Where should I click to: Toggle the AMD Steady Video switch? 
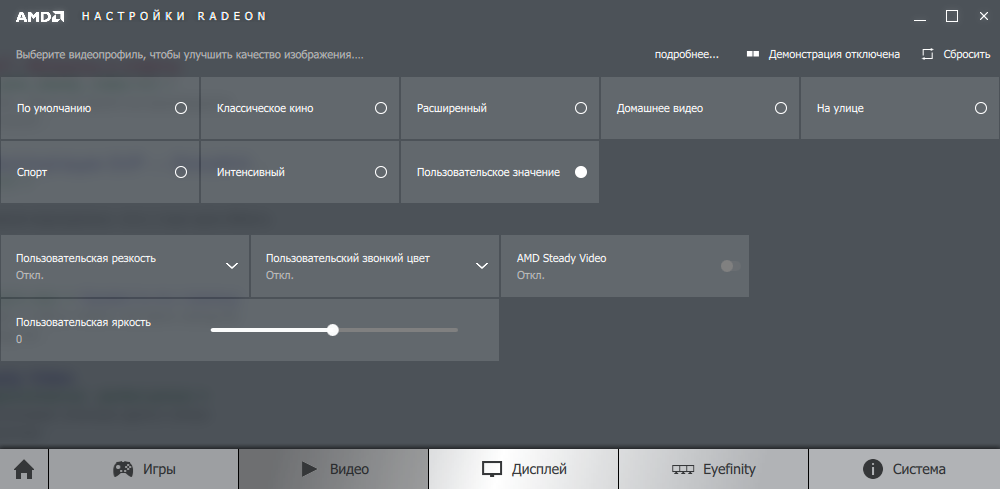pyautogui.click(x=730, y=265)
